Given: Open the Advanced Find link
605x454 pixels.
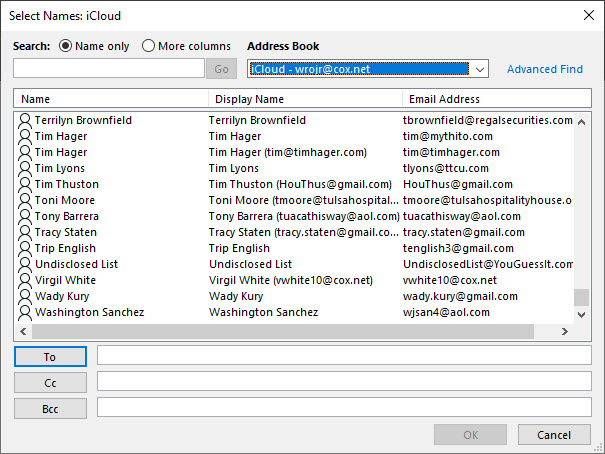Looking at the screenshot, I should click(545, 69).
